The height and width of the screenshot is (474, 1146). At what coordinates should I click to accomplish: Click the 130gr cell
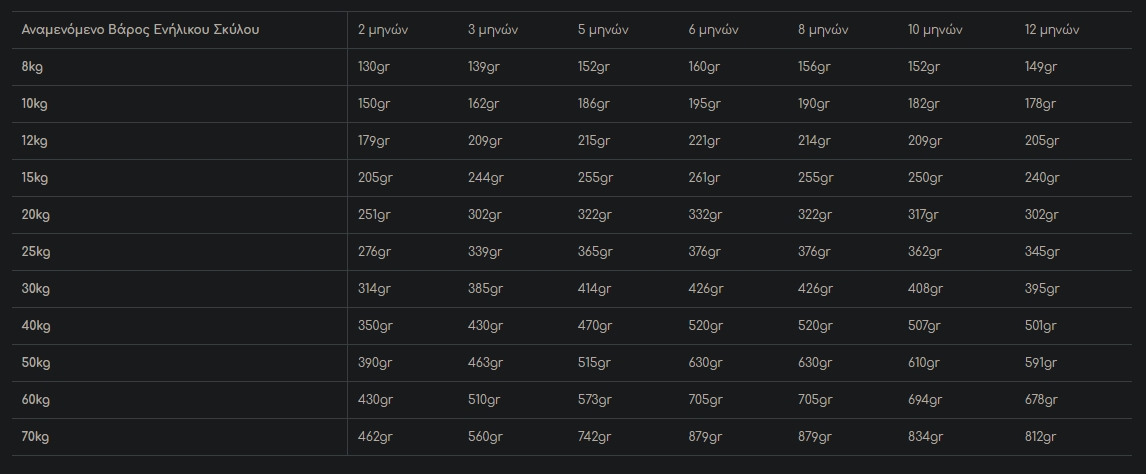375,67
